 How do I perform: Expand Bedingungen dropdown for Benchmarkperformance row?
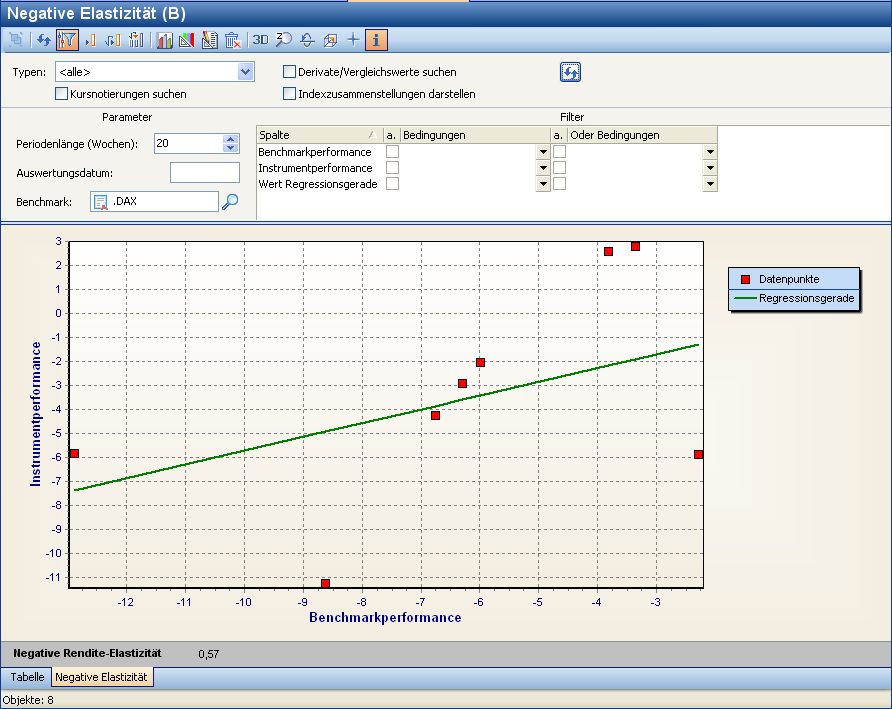(x=543, y=152)
